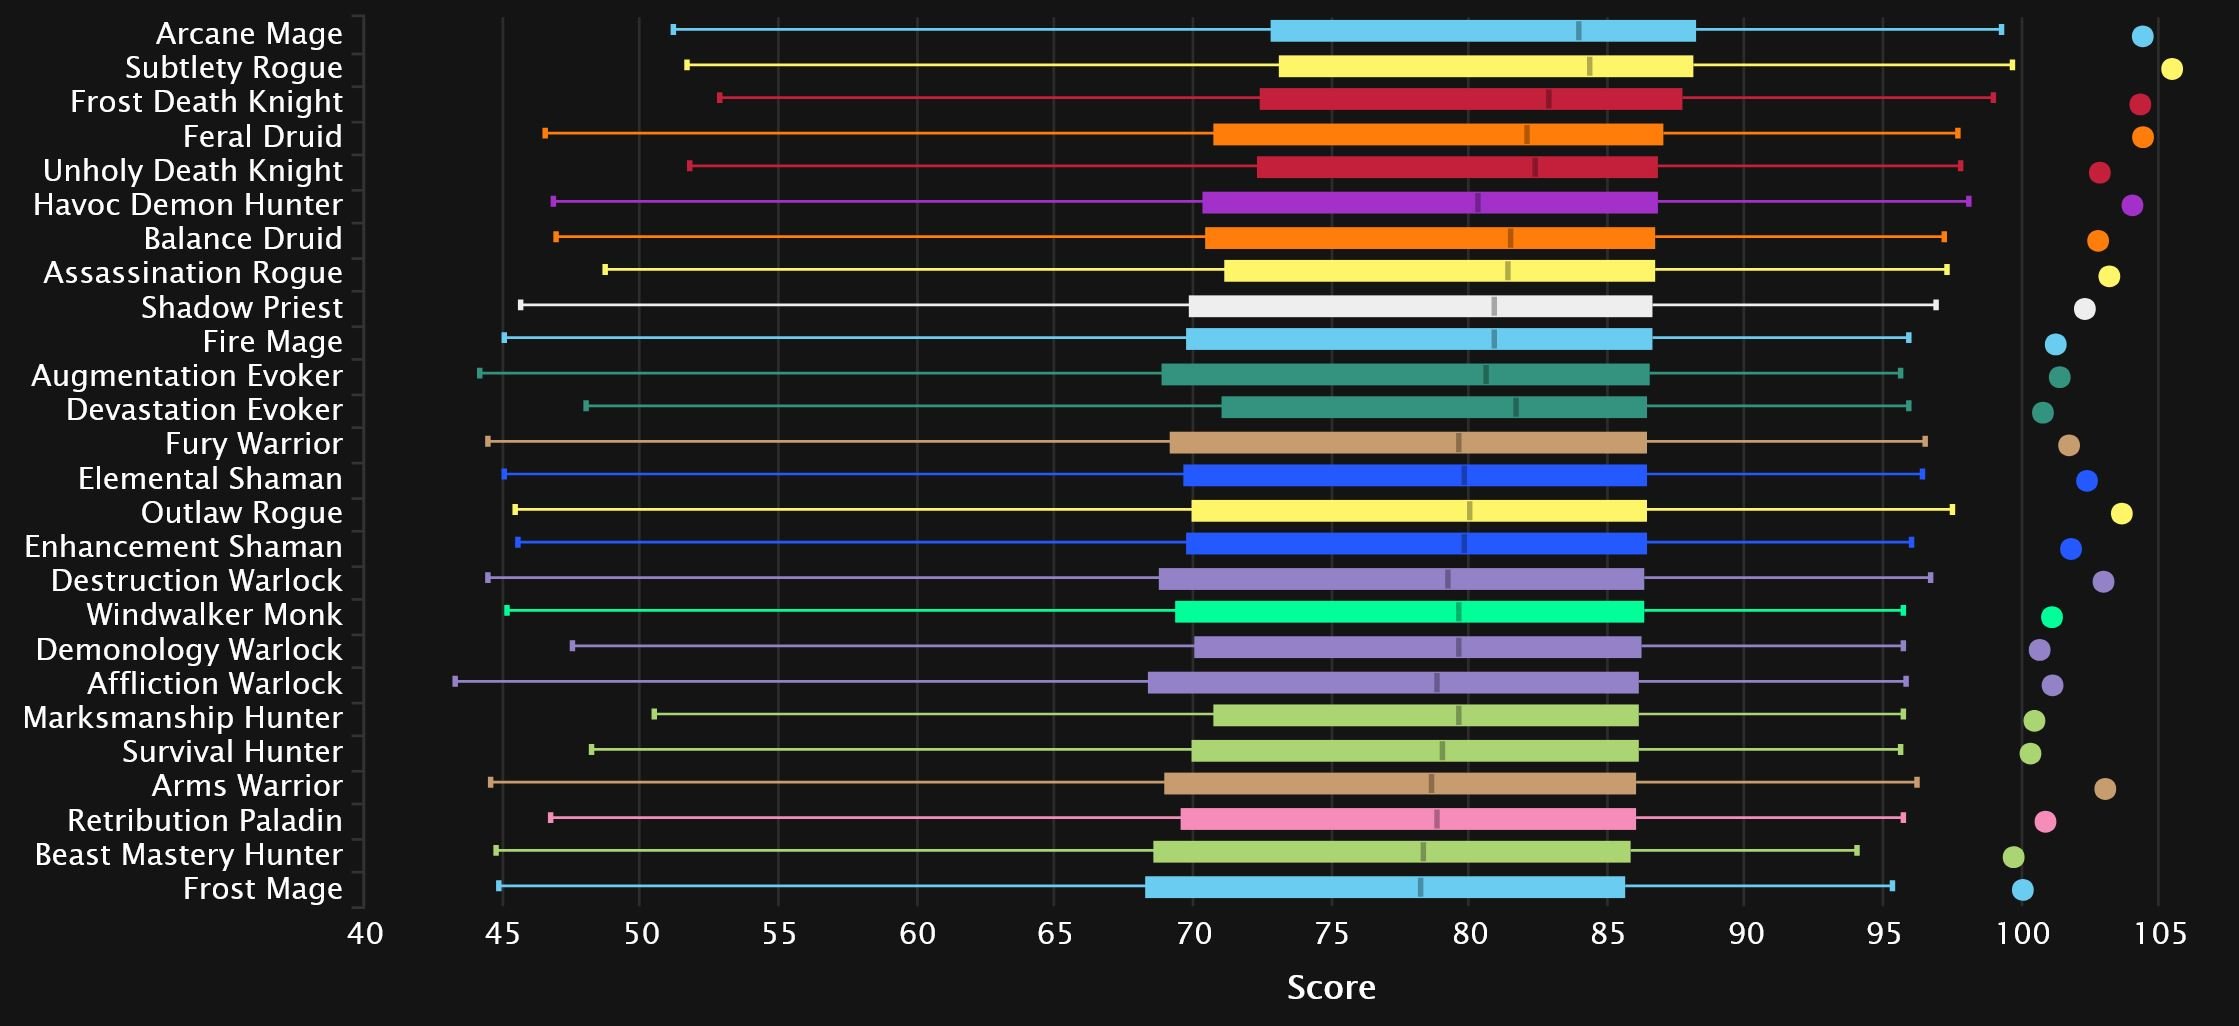Viewport: 2239px width, 1026px height.
Task: Click the Elemental Shaman blue box
Action: 1414,475
